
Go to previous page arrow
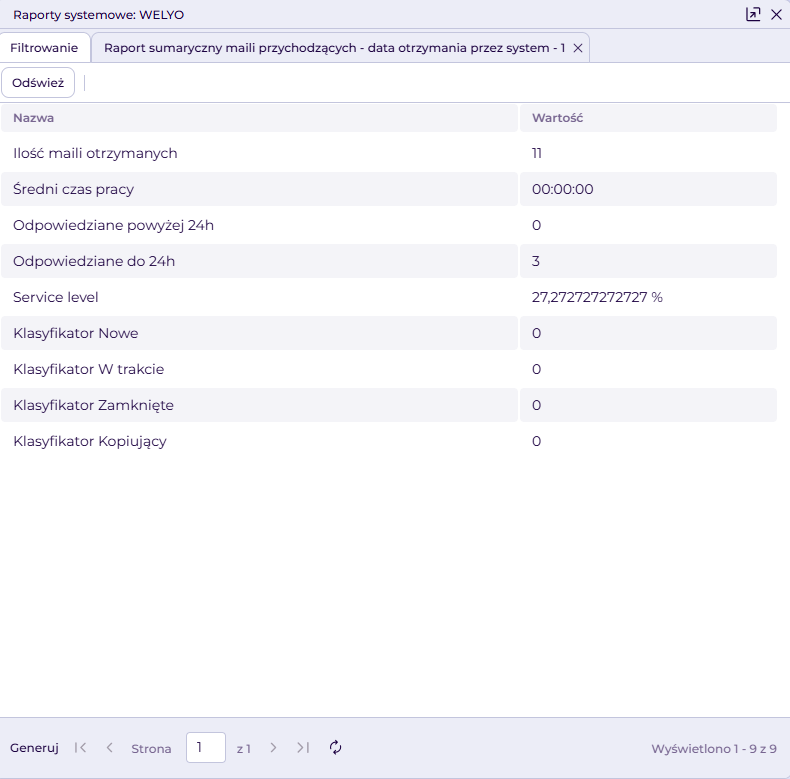[109, 748]
